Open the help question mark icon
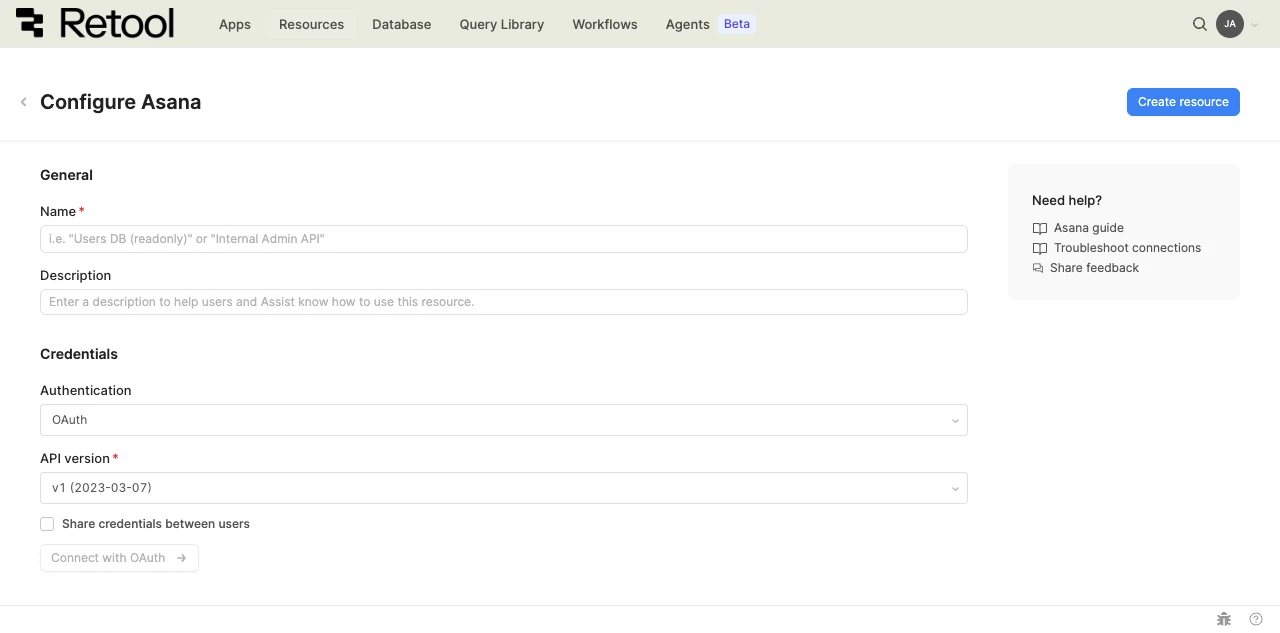 tap(1256, 619)
